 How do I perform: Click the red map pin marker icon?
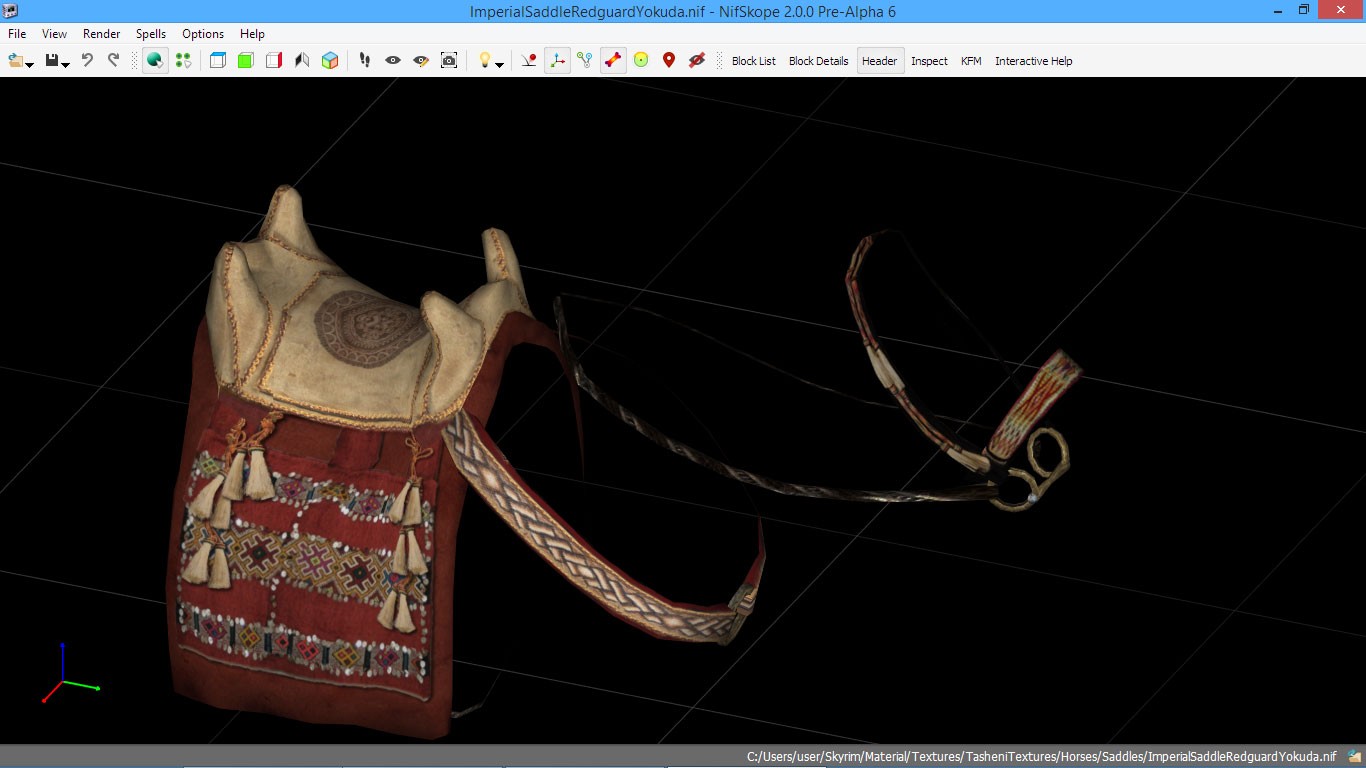[669, 61]
